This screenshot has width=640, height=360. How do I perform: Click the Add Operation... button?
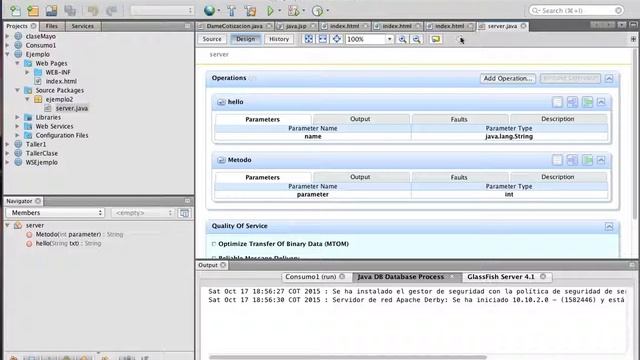[508, 78]
